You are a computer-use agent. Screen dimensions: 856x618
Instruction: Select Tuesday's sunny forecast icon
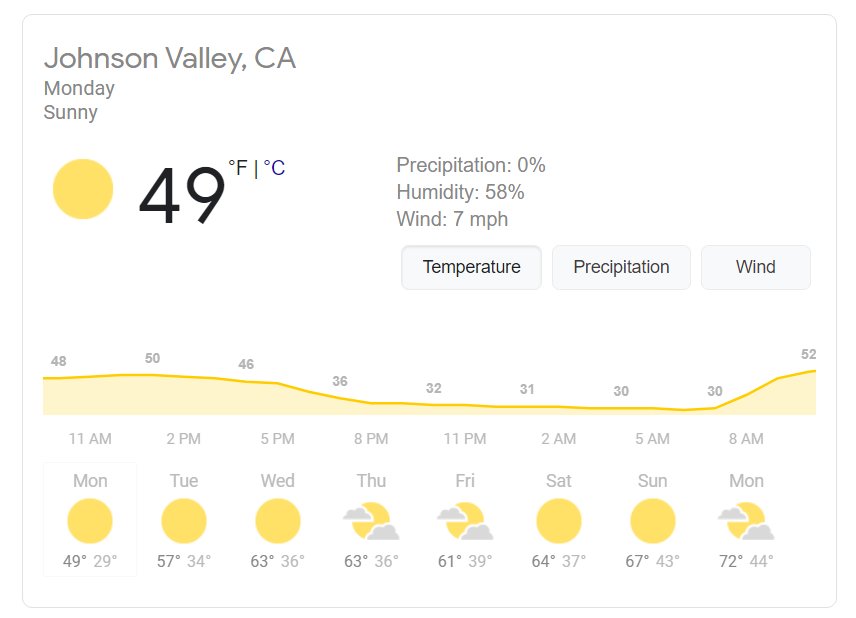[184, 521]
